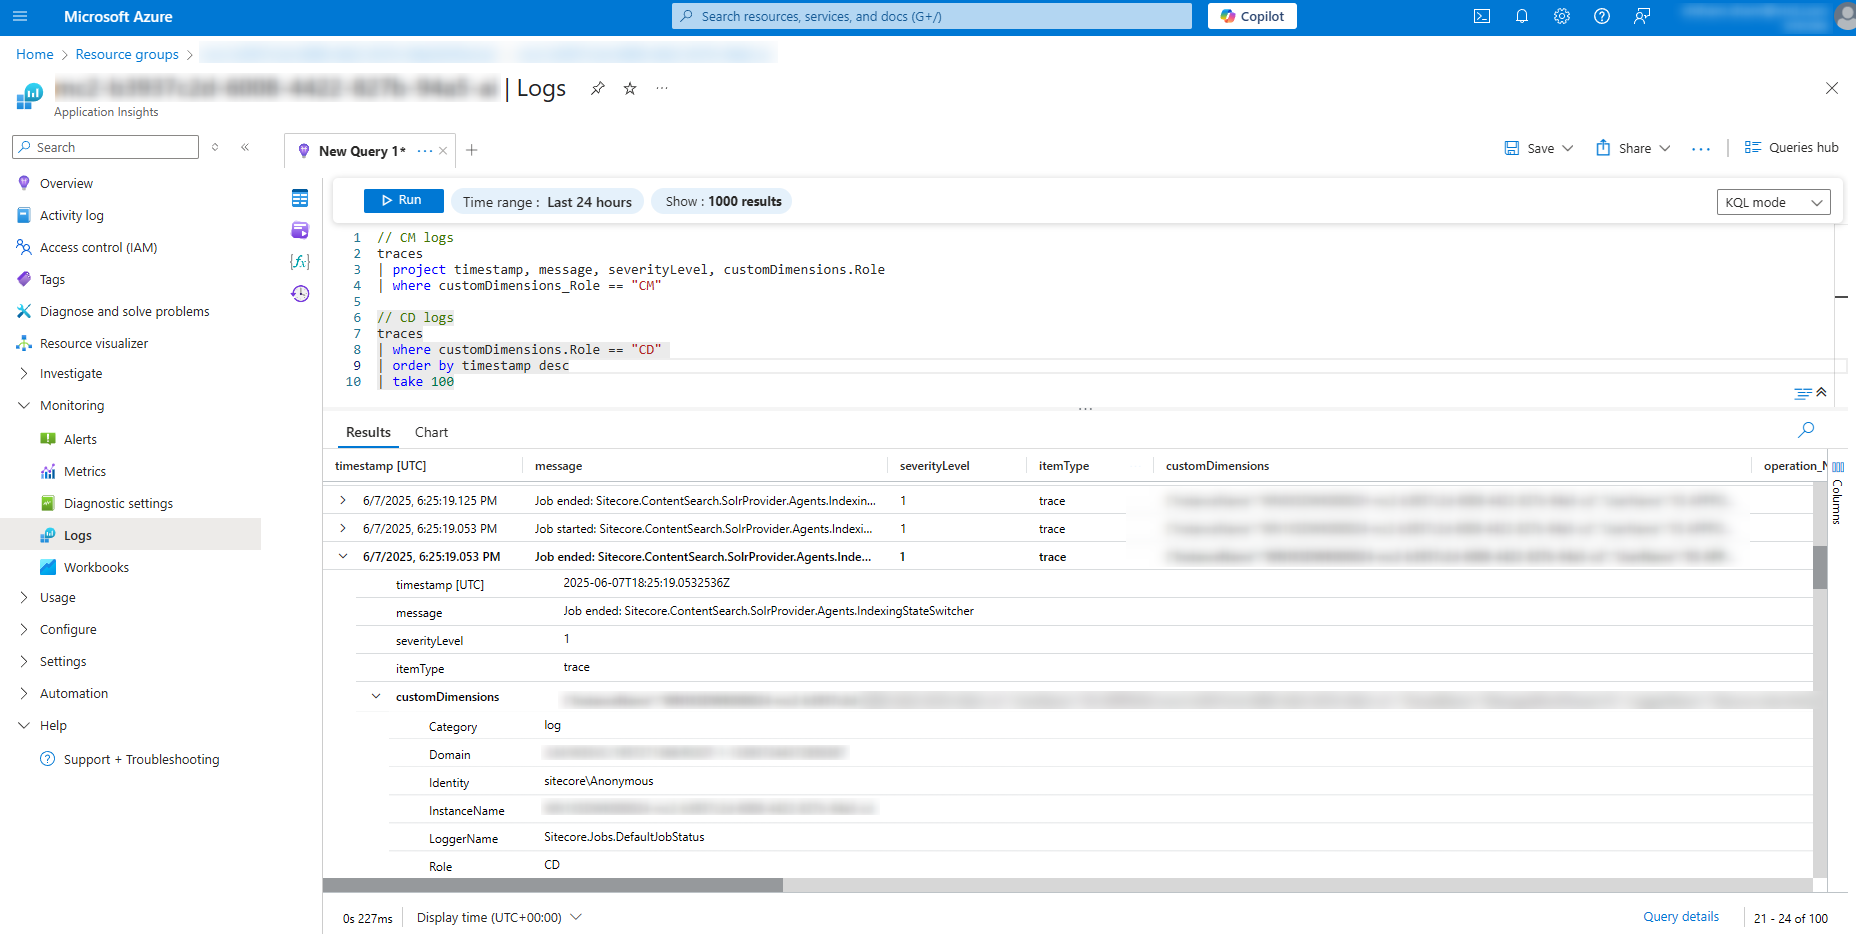Image resolution: width=1856 pixels, height=934 pixels.
Task: Collapse the Monitoring section
Action: pyautogui.click(x=24, y=405)
